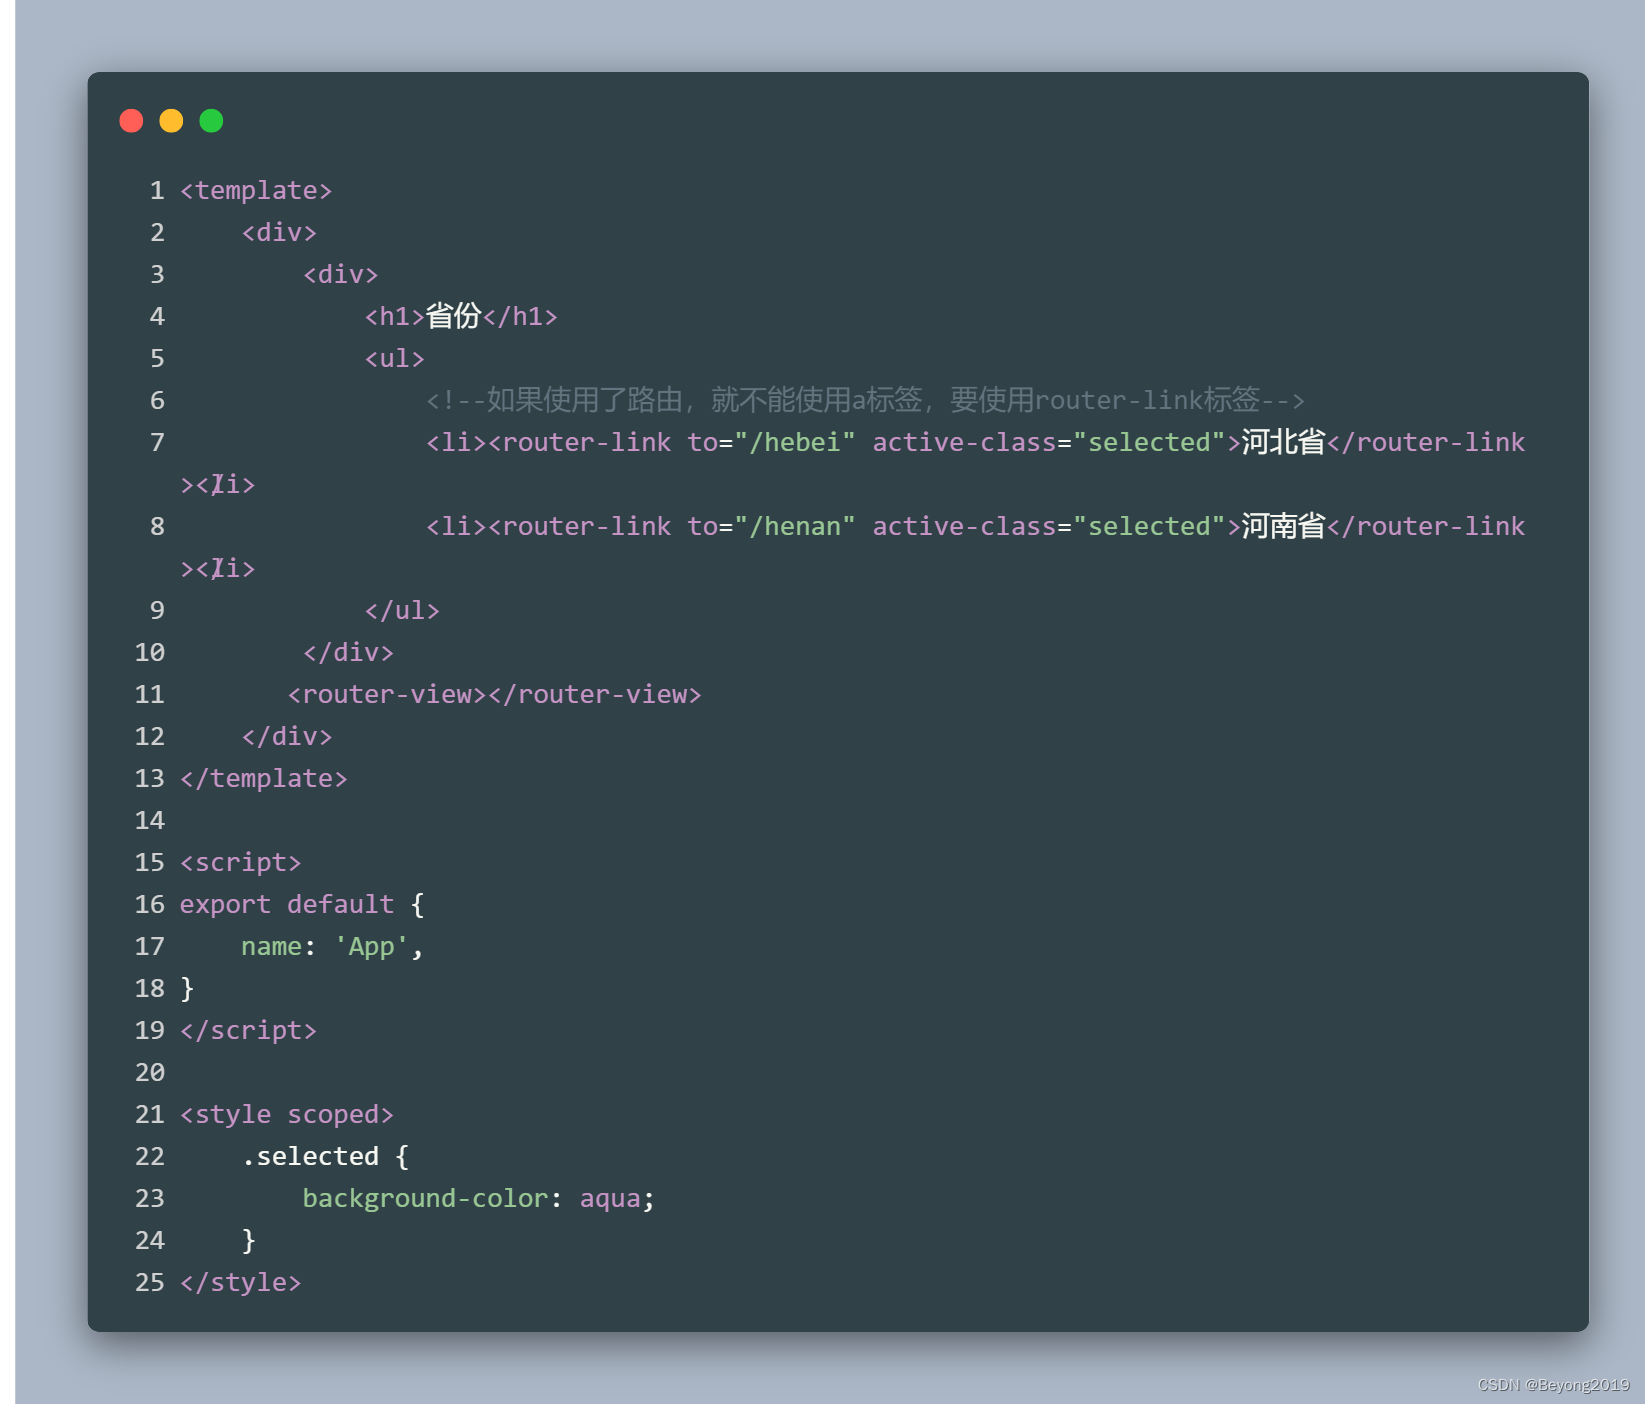The image size is (1645, 1404).
Task: Click the 河南省 link text
Action: point(1283,526)
